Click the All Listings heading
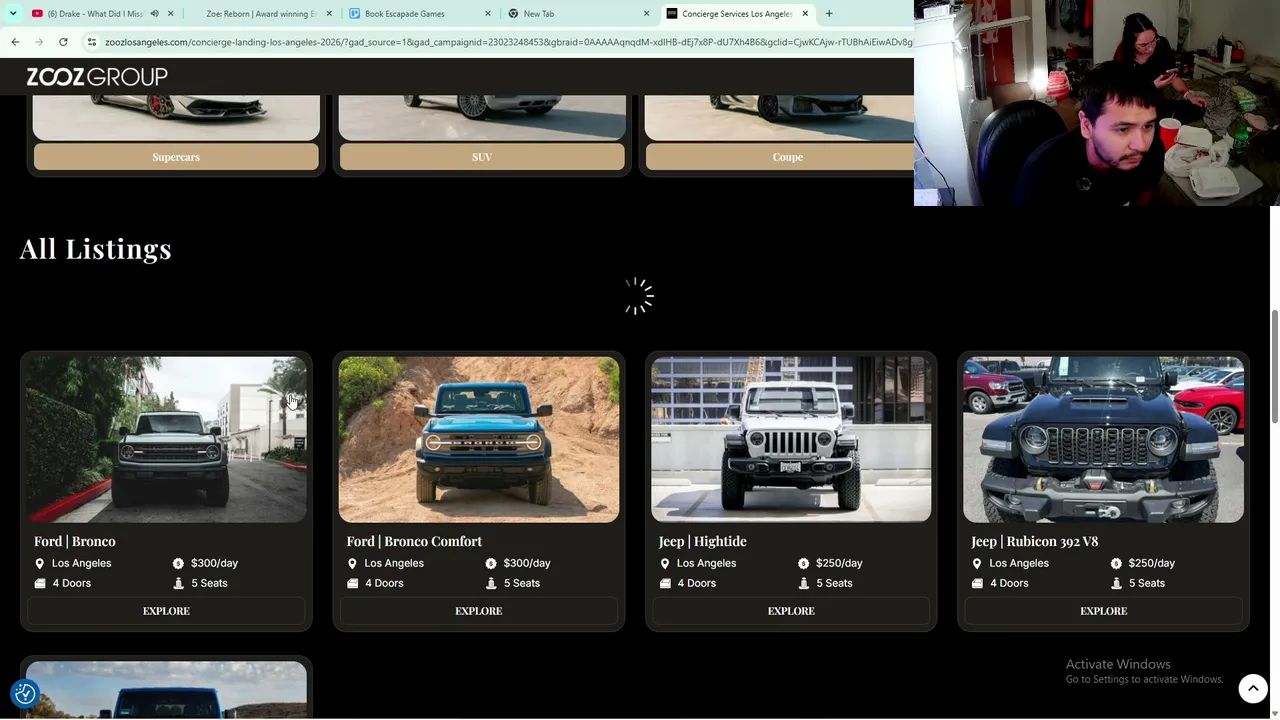The height and width of the screenshot is (720, 1280). point(96,249)
